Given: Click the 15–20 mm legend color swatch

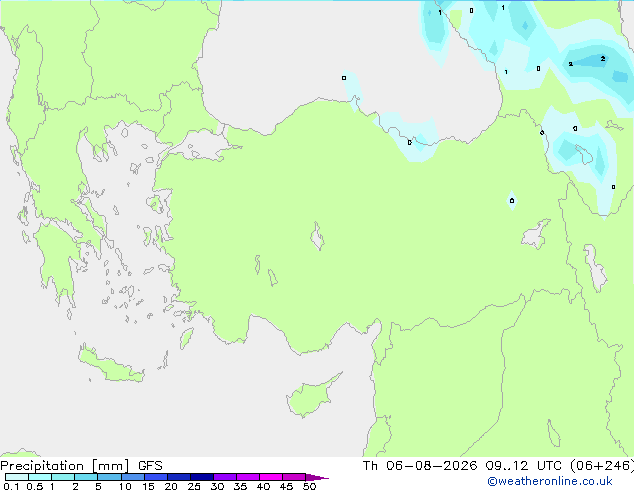Looking at the screenshot, I should pos(155,477).
